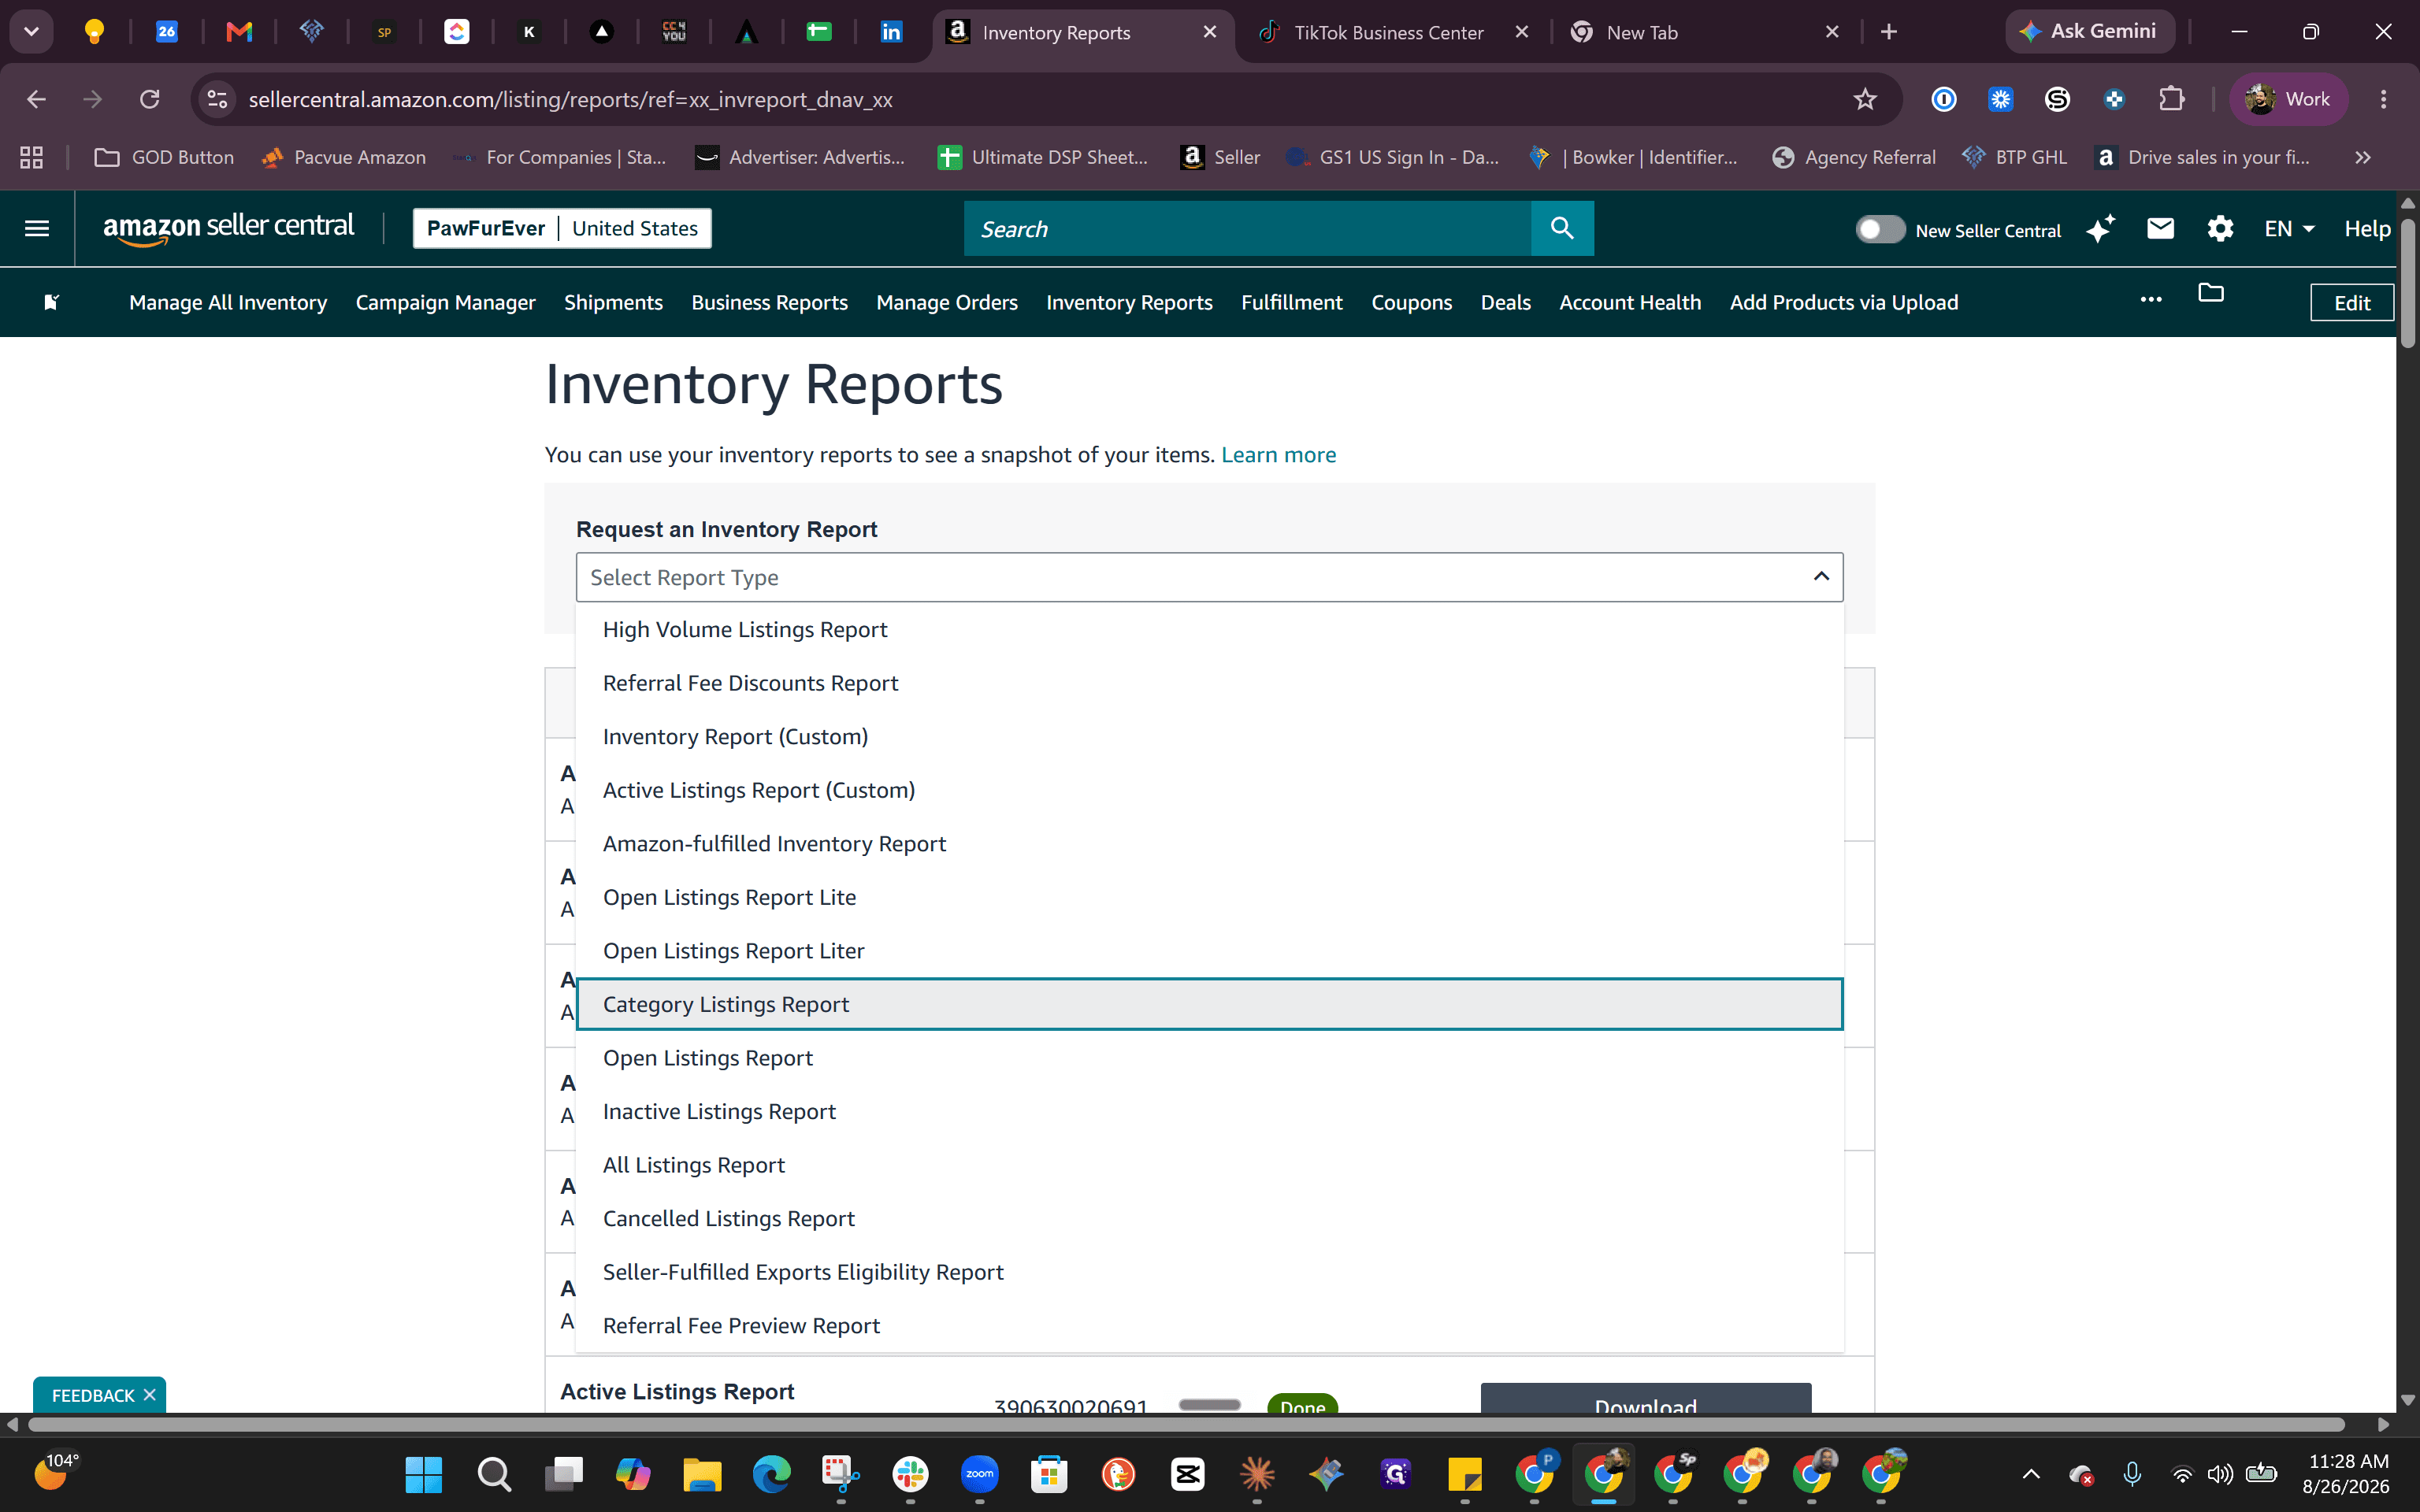The image size is (2420, 1512).
Task: Open File Explorer from the taskbar
Action: tap(702, 1474)
